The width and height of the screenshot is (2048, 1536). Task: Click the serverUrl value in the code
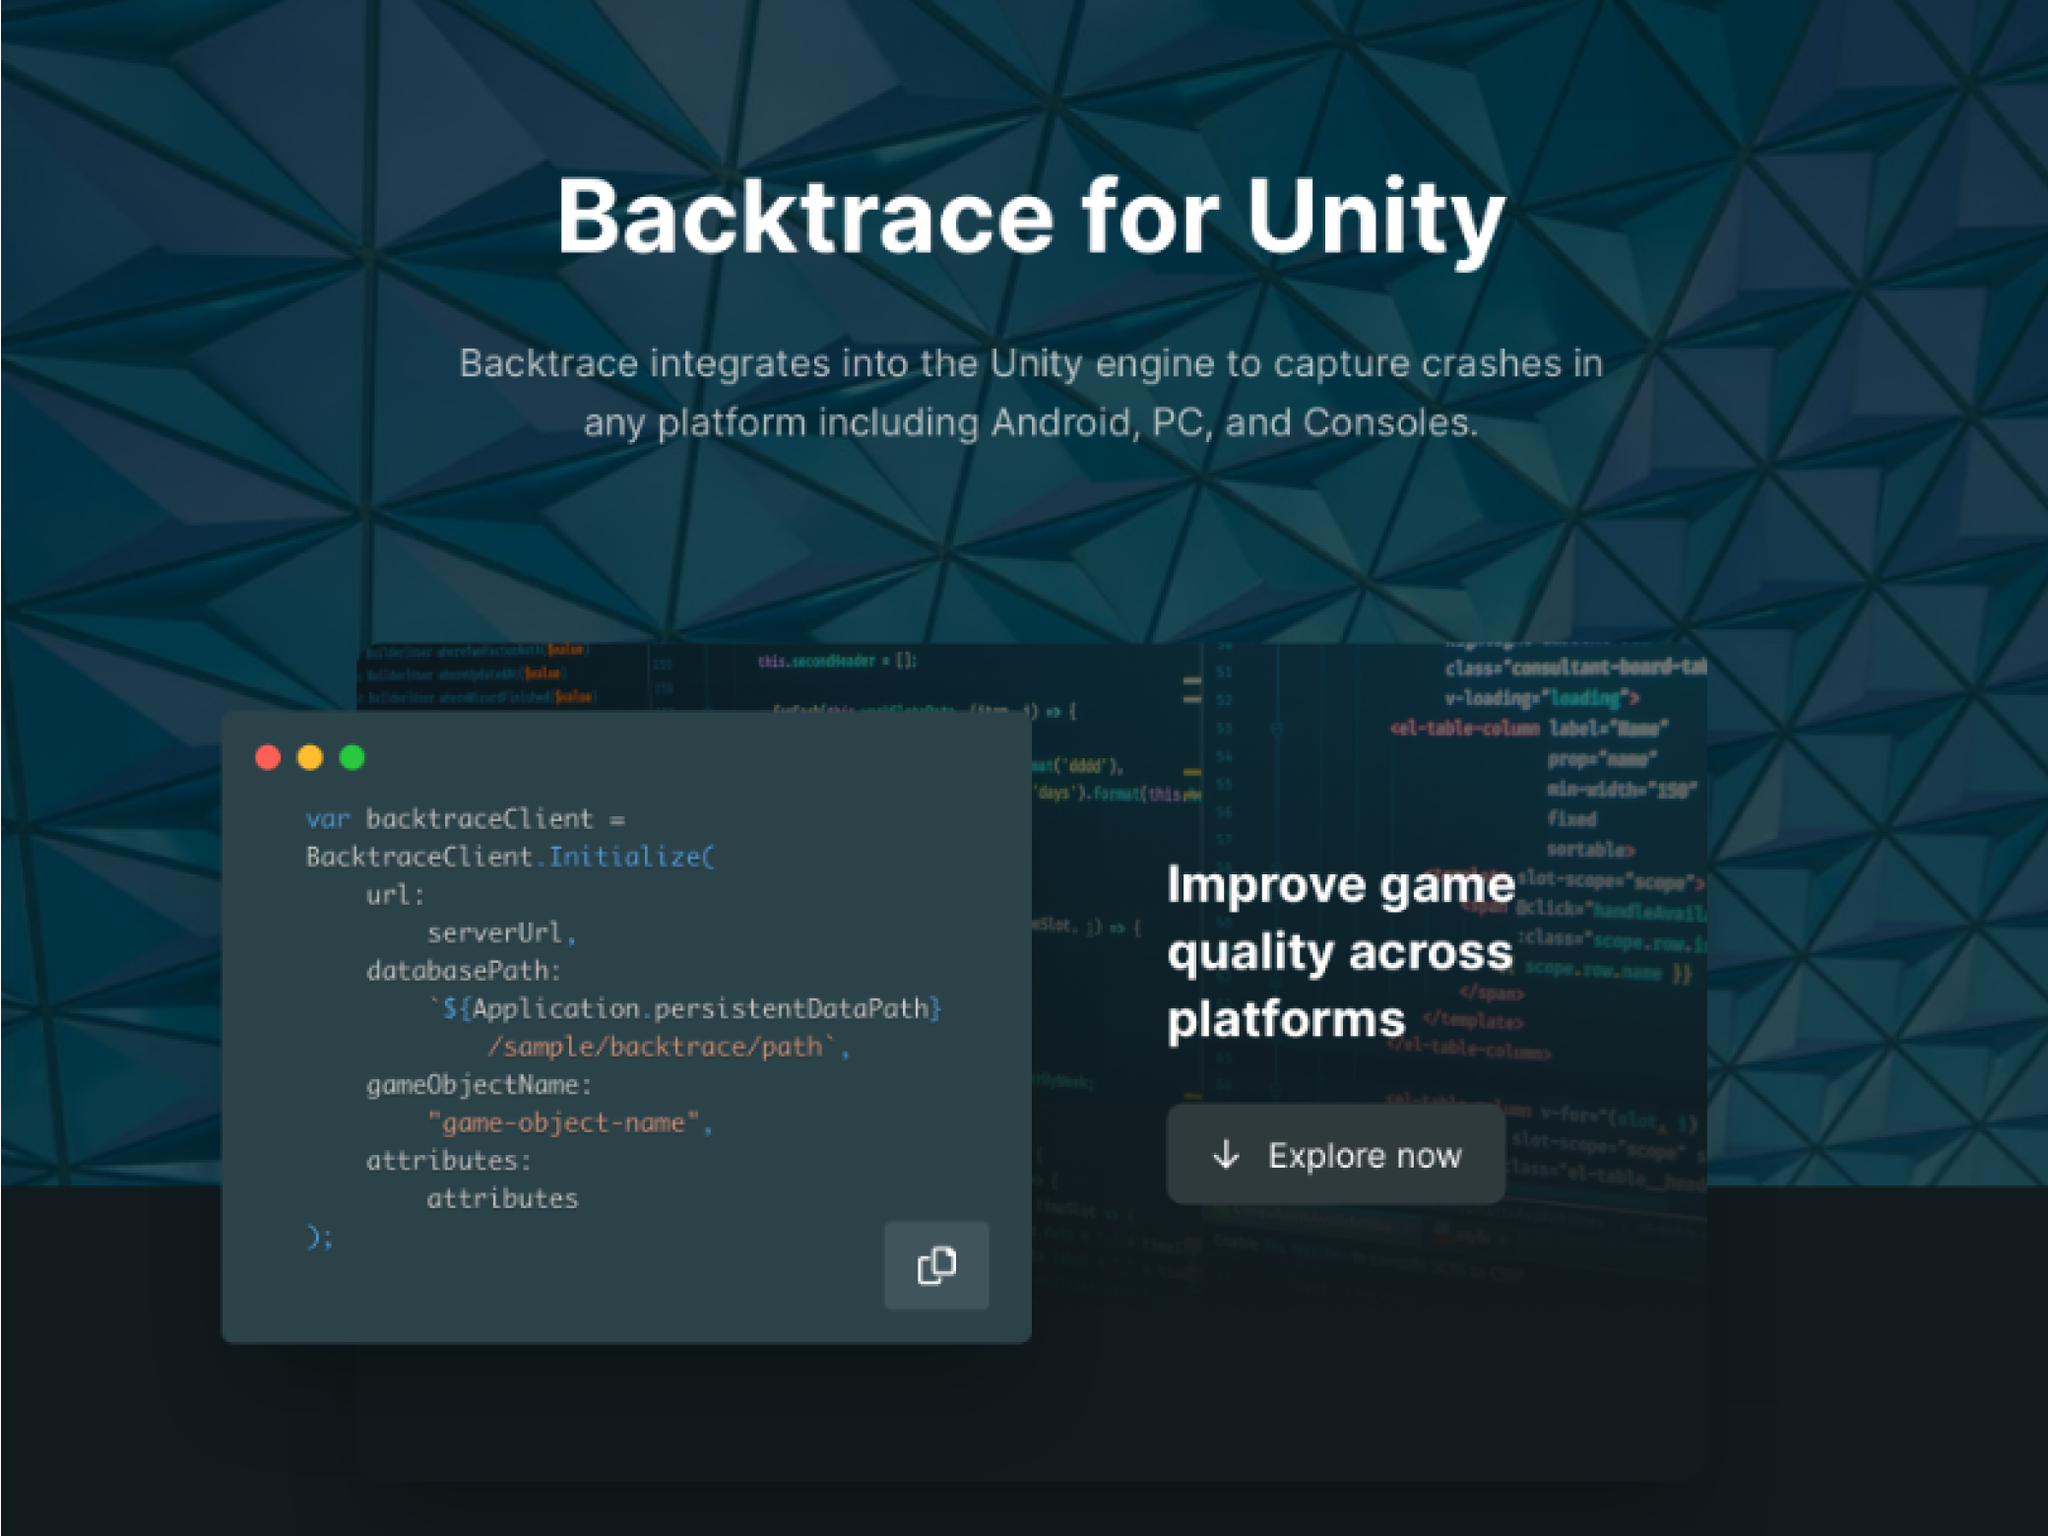[496, 933]
